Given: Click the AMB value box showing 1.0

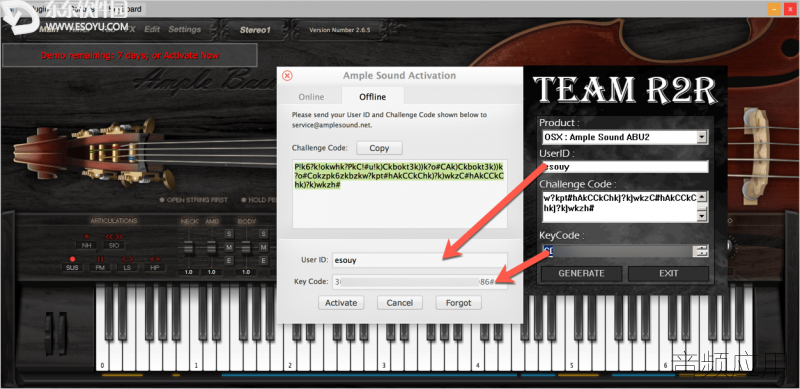Looking at the screenshot, I should pos(211,272).
